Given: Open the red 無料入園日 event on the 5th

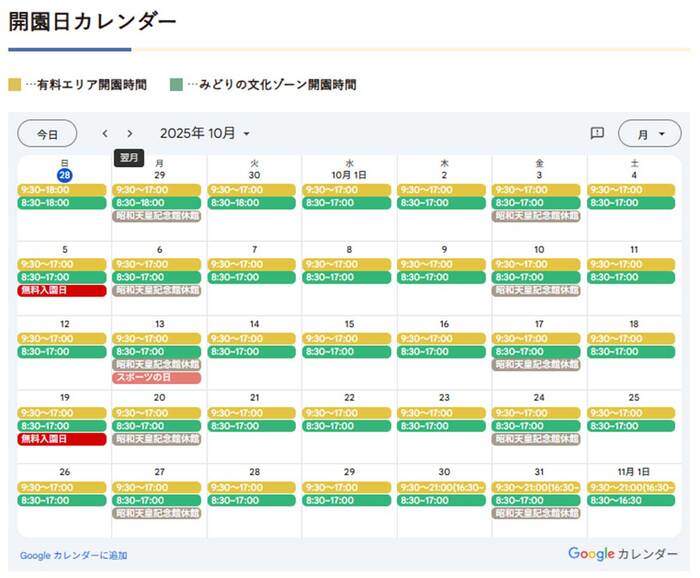Looking at the screenshot, I should click(x=62, y=290).
